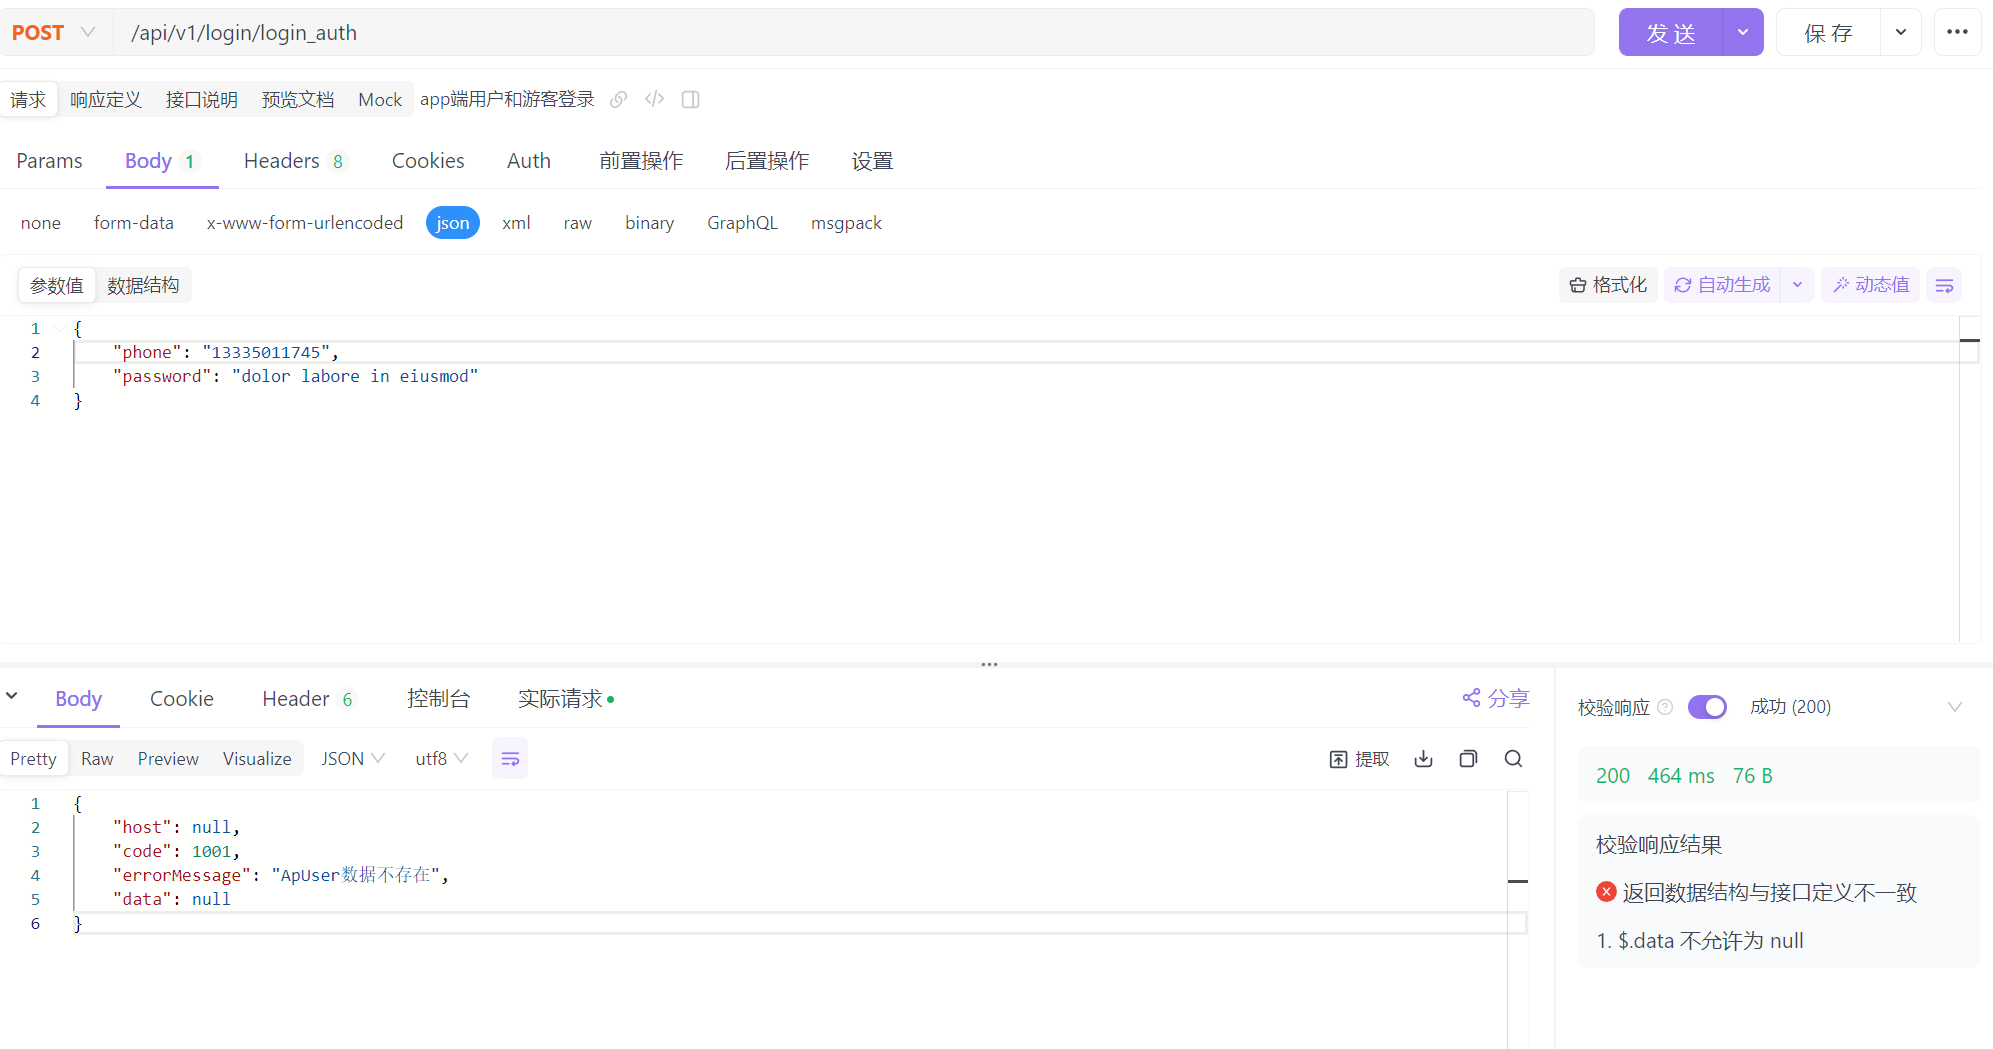Collapse the response panel chevron
This screenshot has width=1993, height=1049.
12,695
